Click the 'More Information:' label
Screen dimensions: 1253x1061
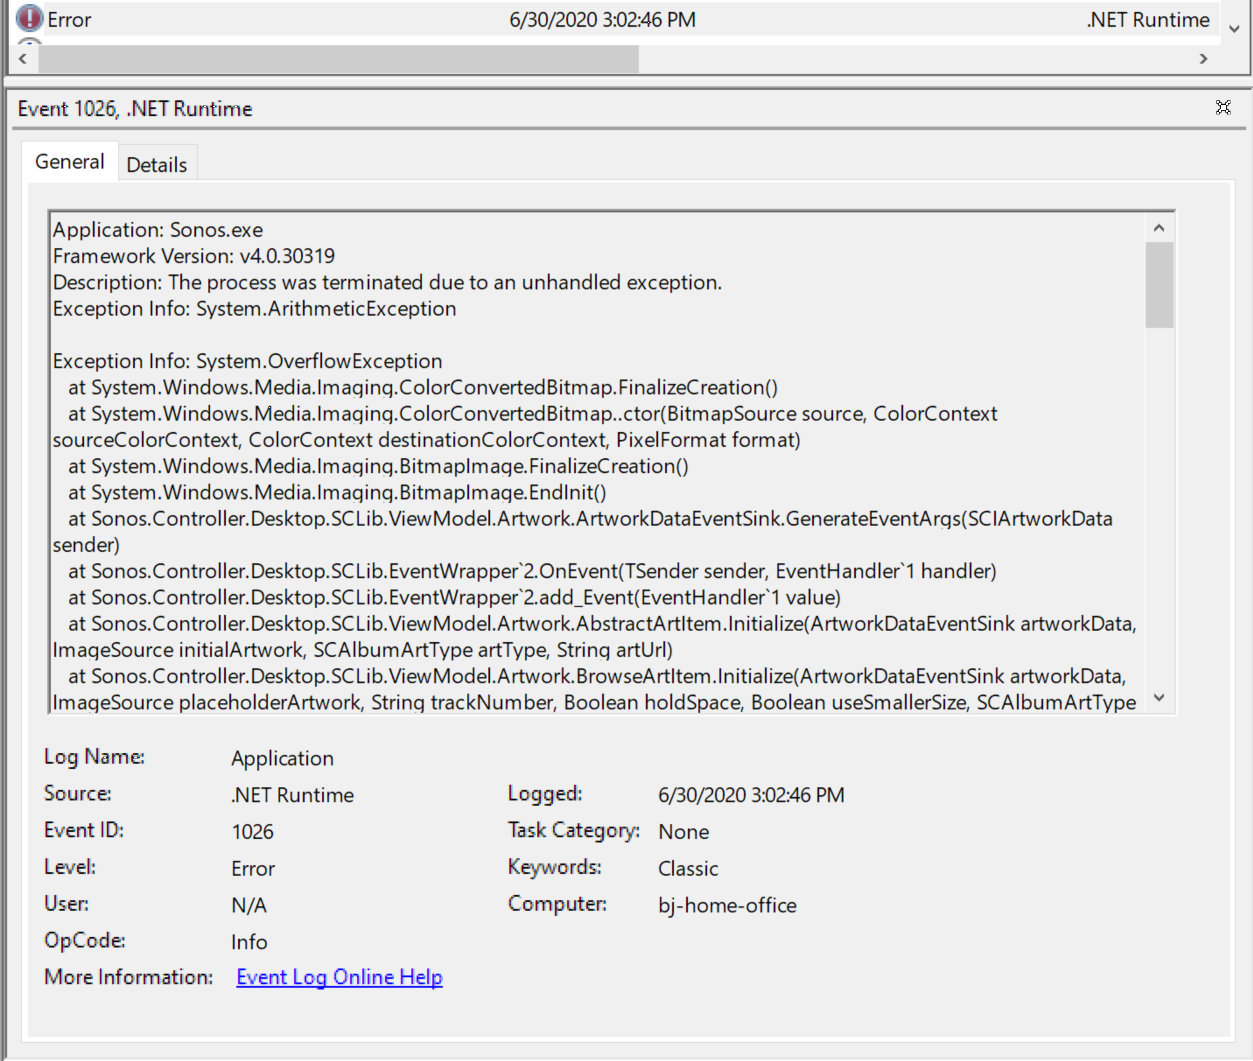[x=129, y=977]
